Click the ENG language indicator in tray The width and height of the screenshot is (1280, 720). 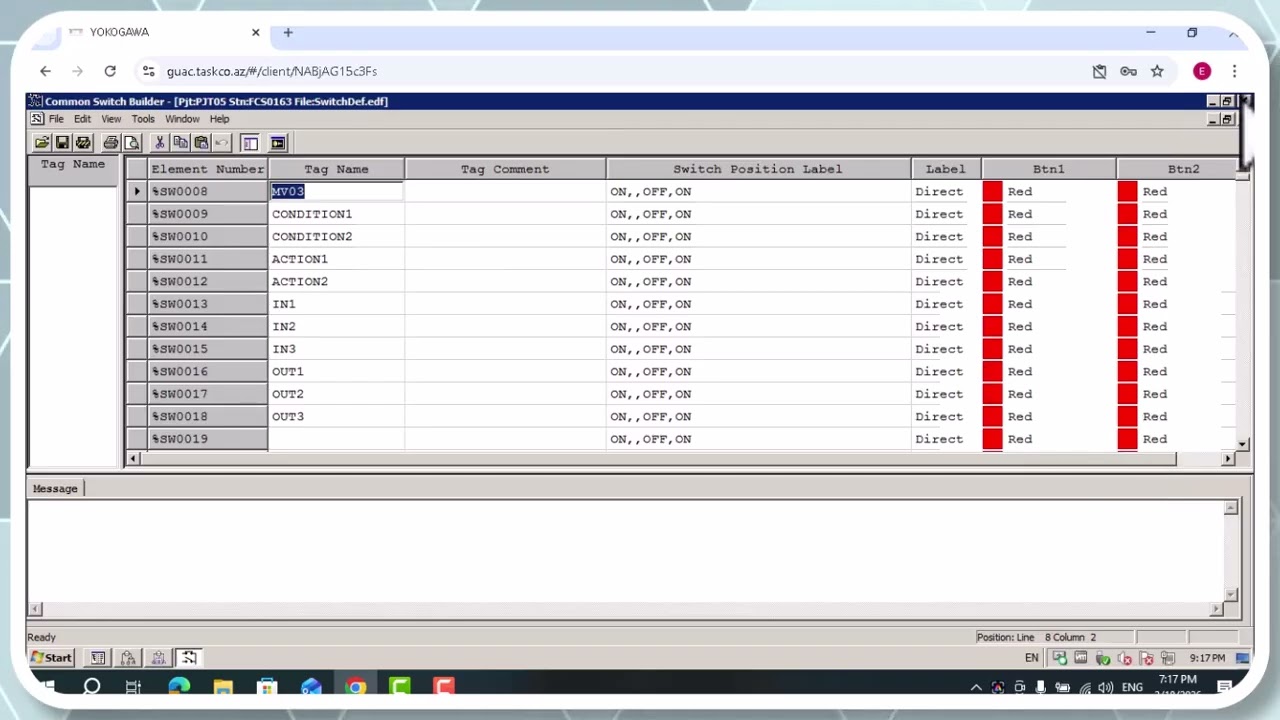[1132, 687]
